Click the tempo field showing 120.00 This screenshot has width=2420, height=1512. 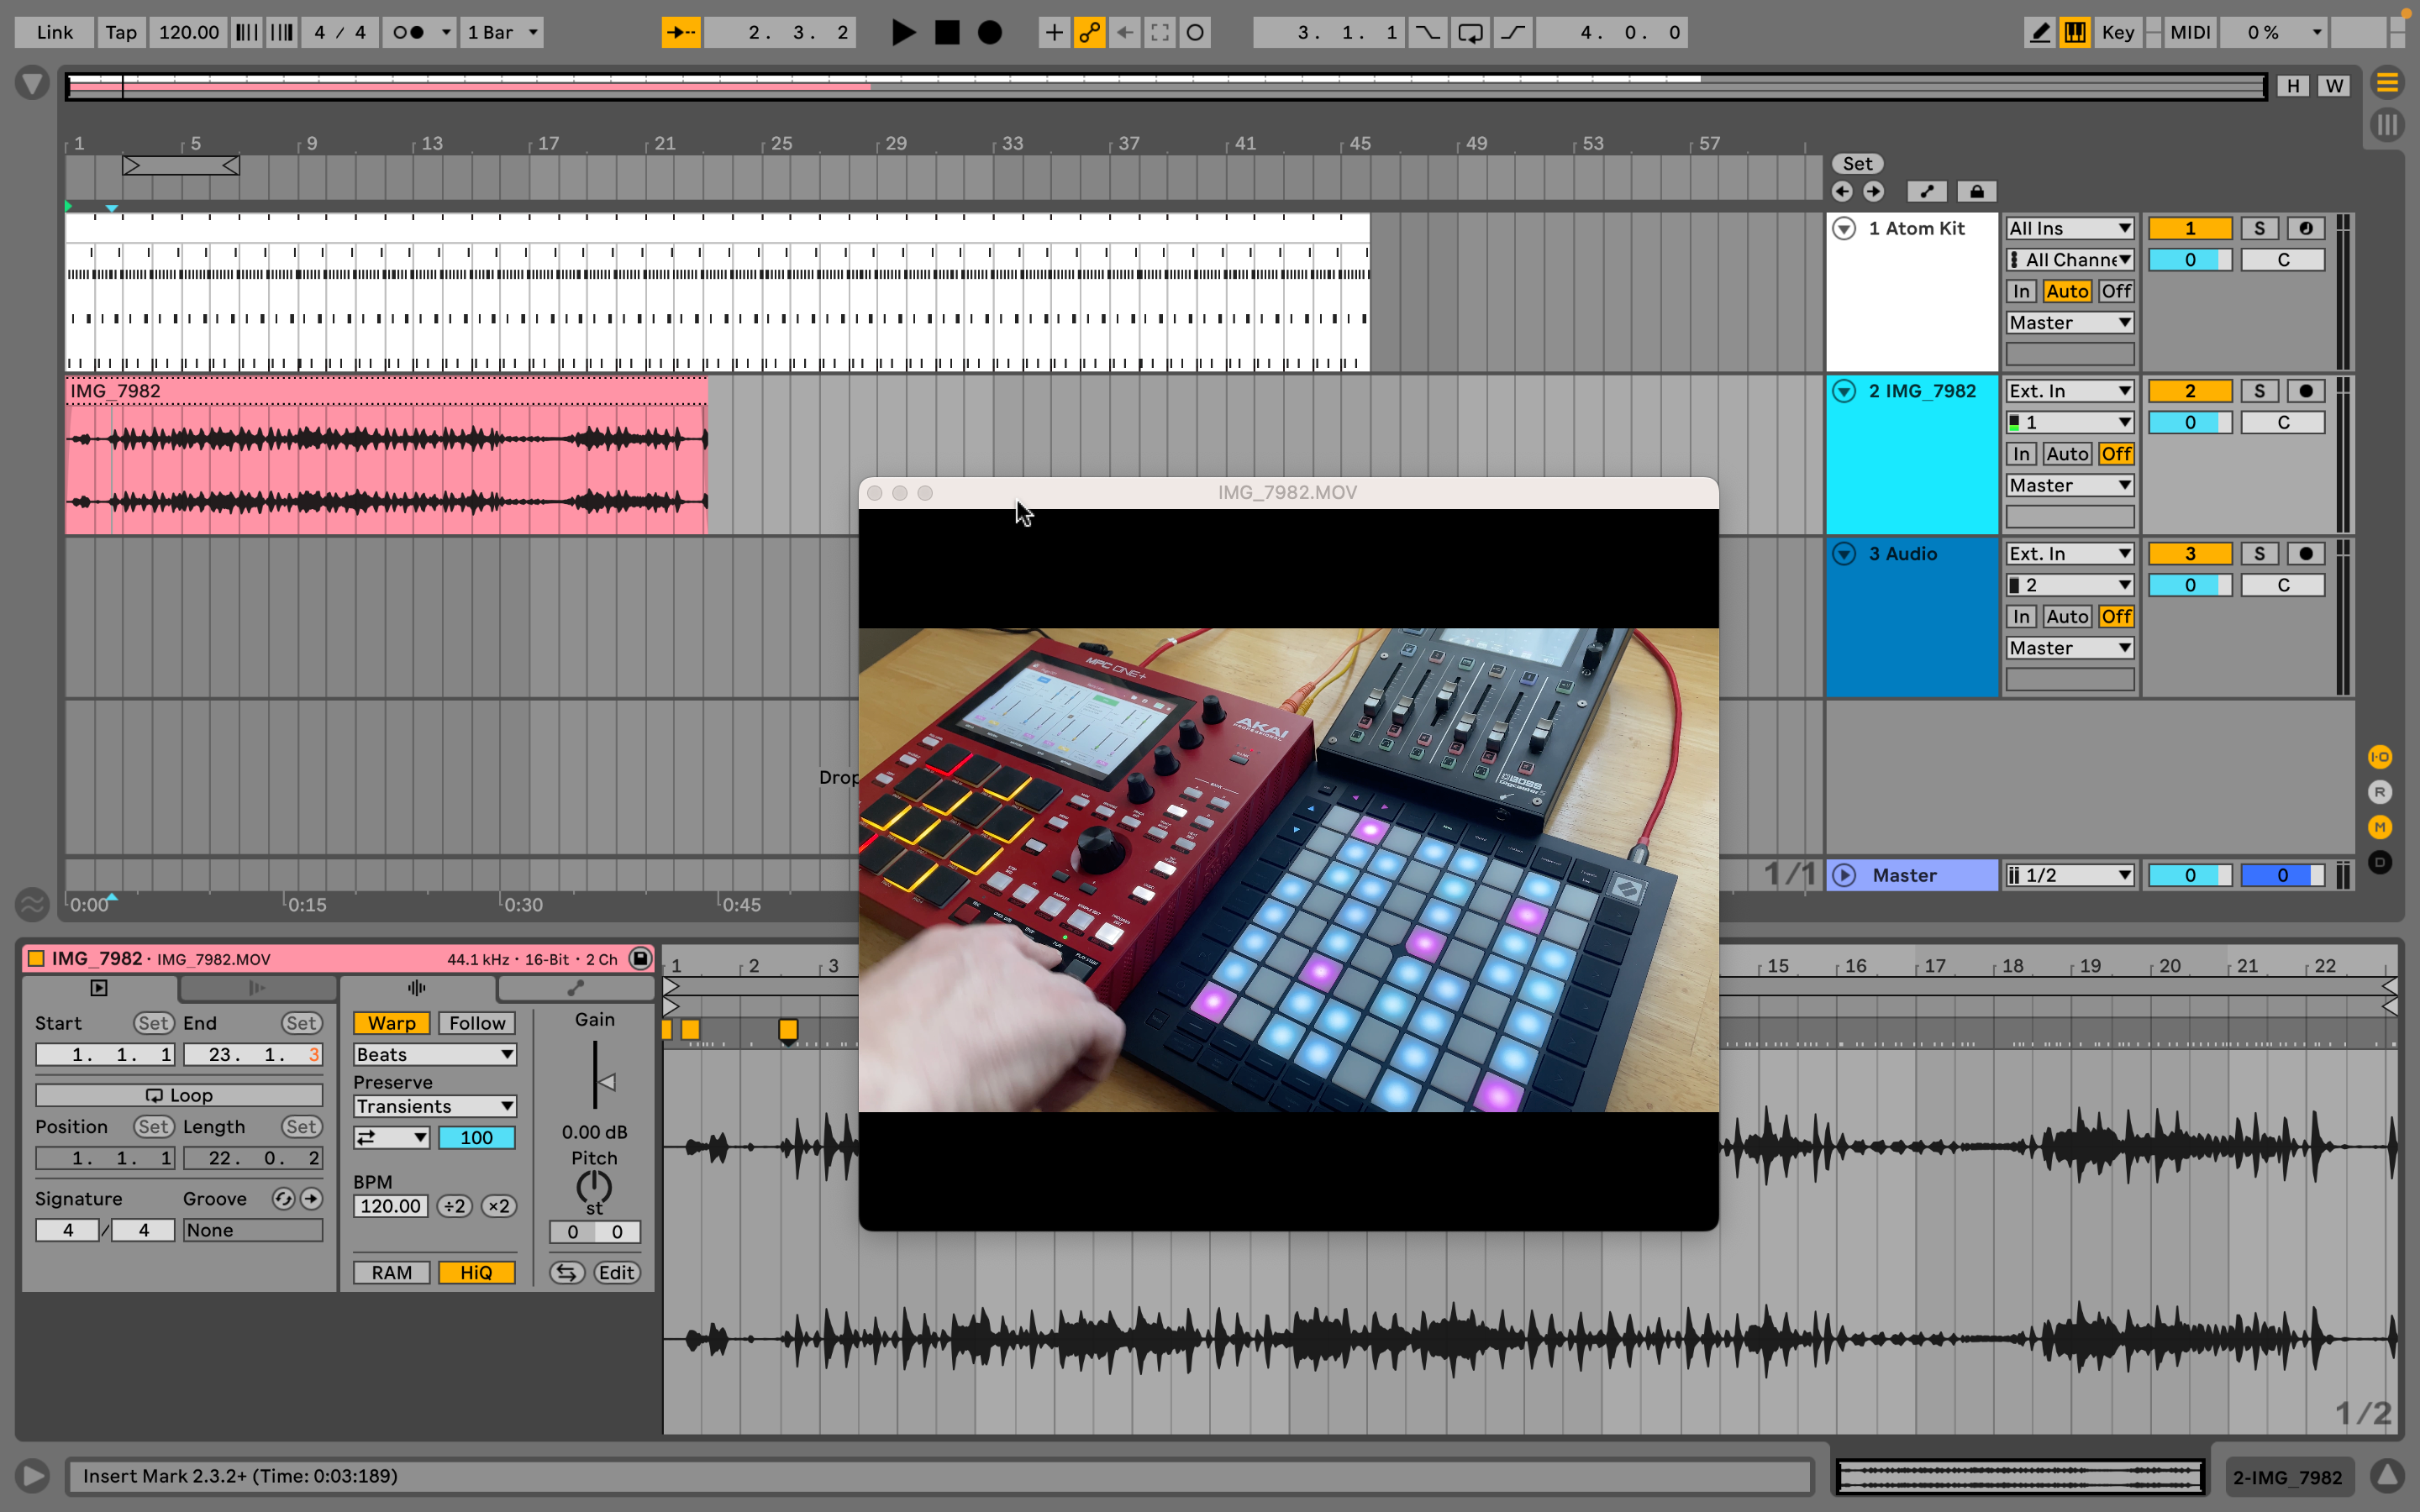pos(188,32)
